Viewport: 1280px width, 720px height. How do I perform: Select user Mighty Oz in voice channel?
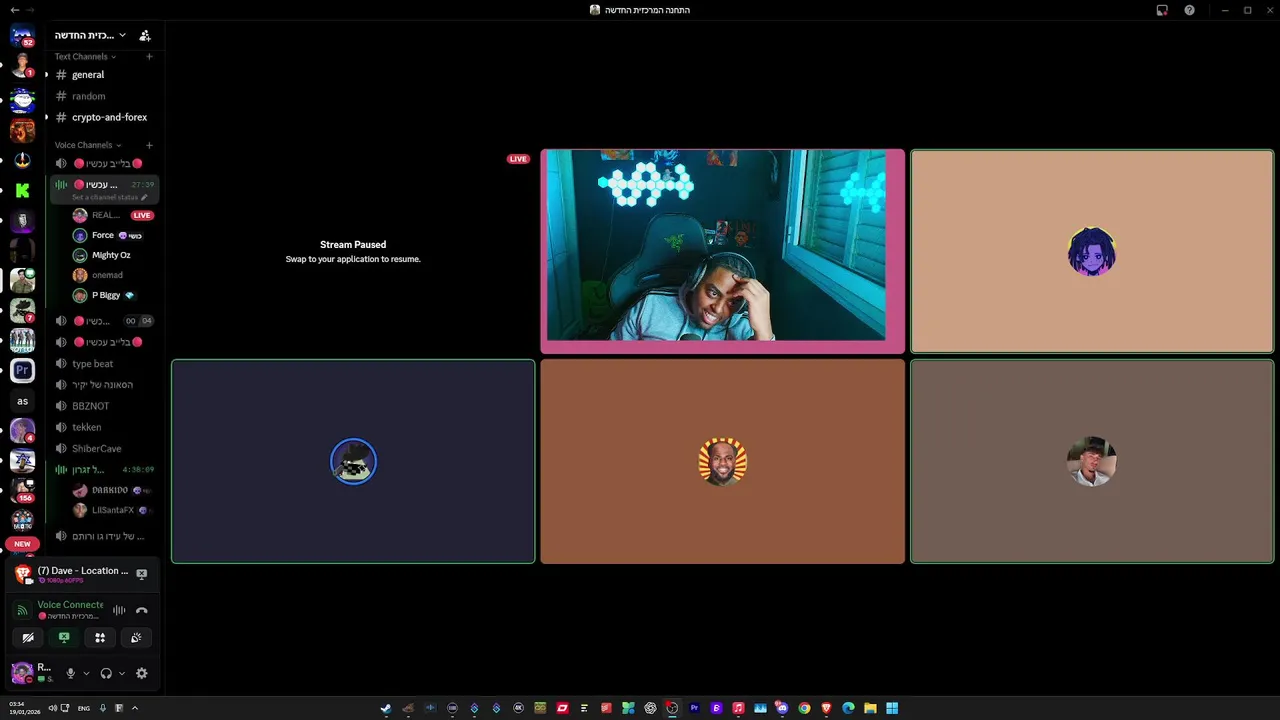(x=112, y=255)
